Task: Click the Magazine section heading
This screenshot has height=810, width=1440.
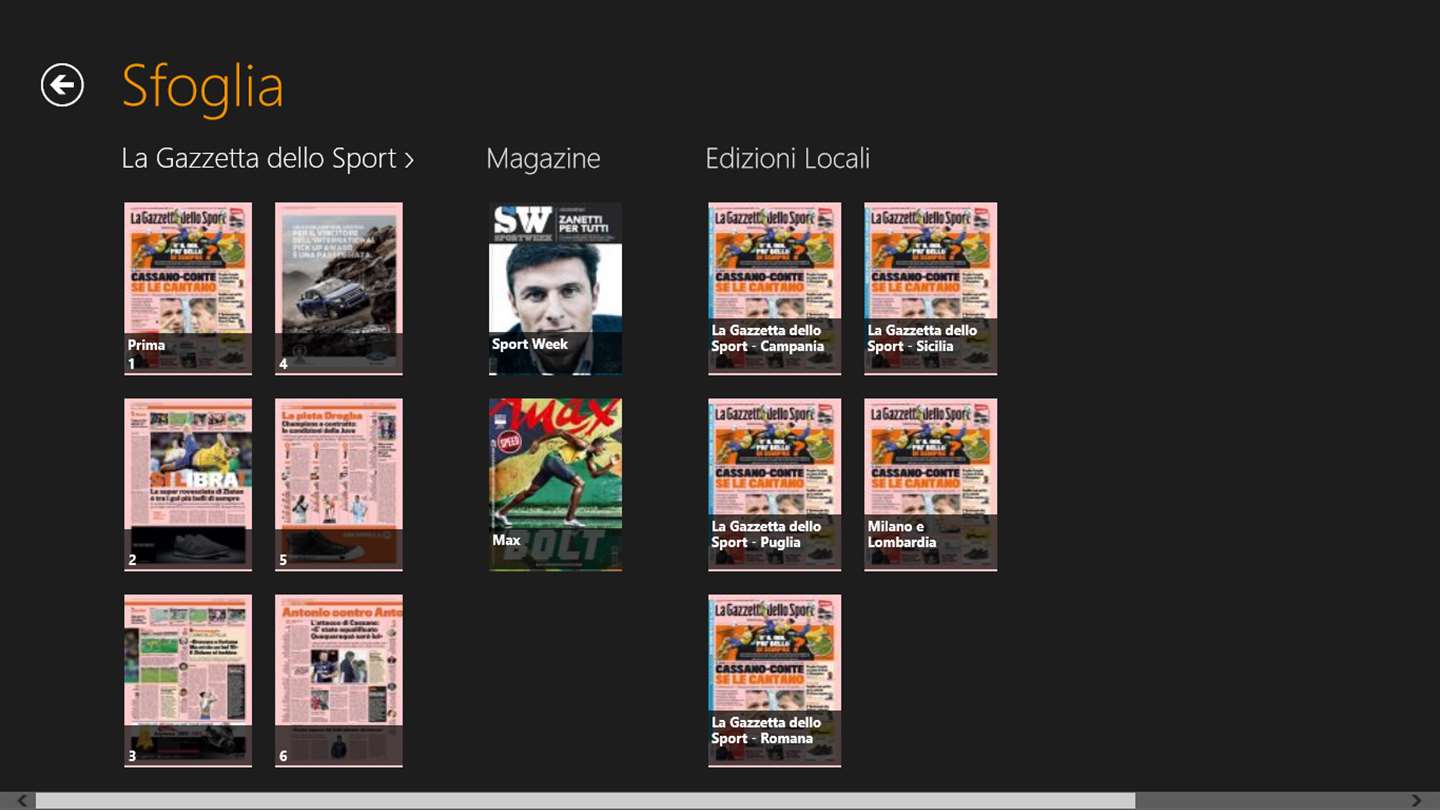Action: 543,158
